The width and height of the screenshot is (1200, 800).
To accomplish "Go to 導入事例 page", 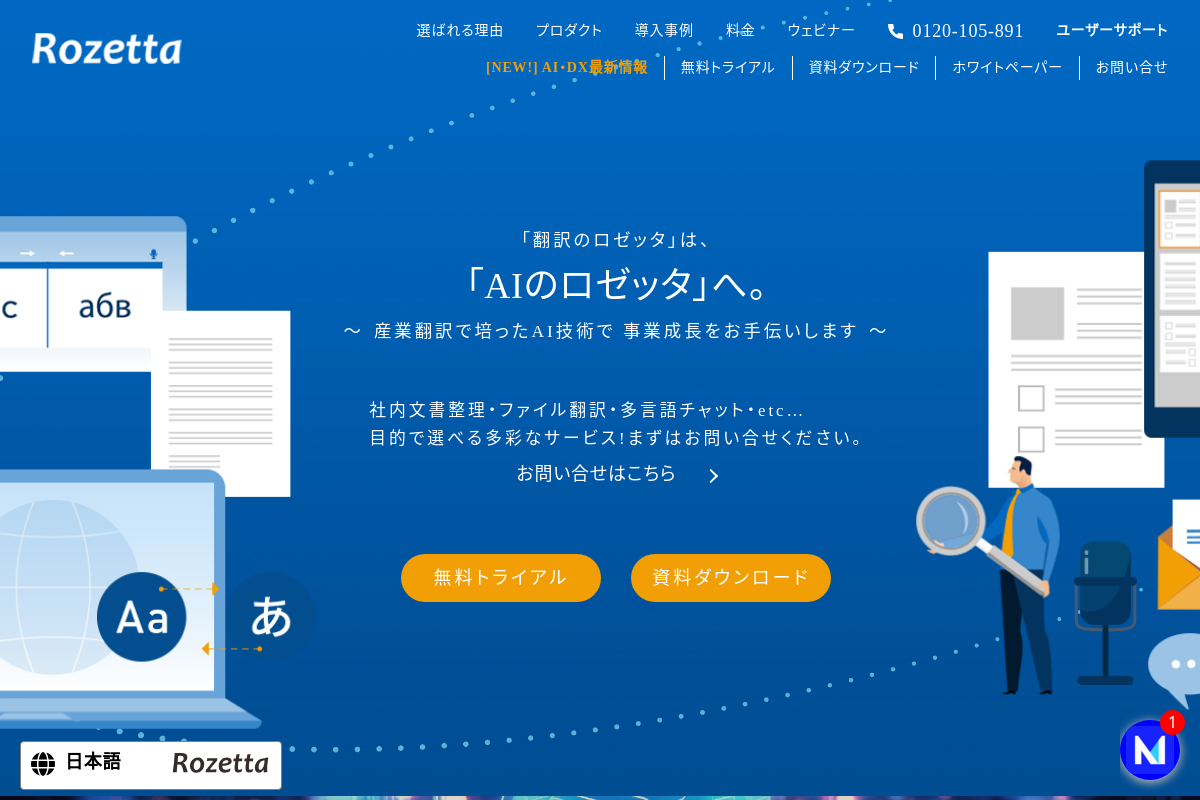I will click(664, 30).
